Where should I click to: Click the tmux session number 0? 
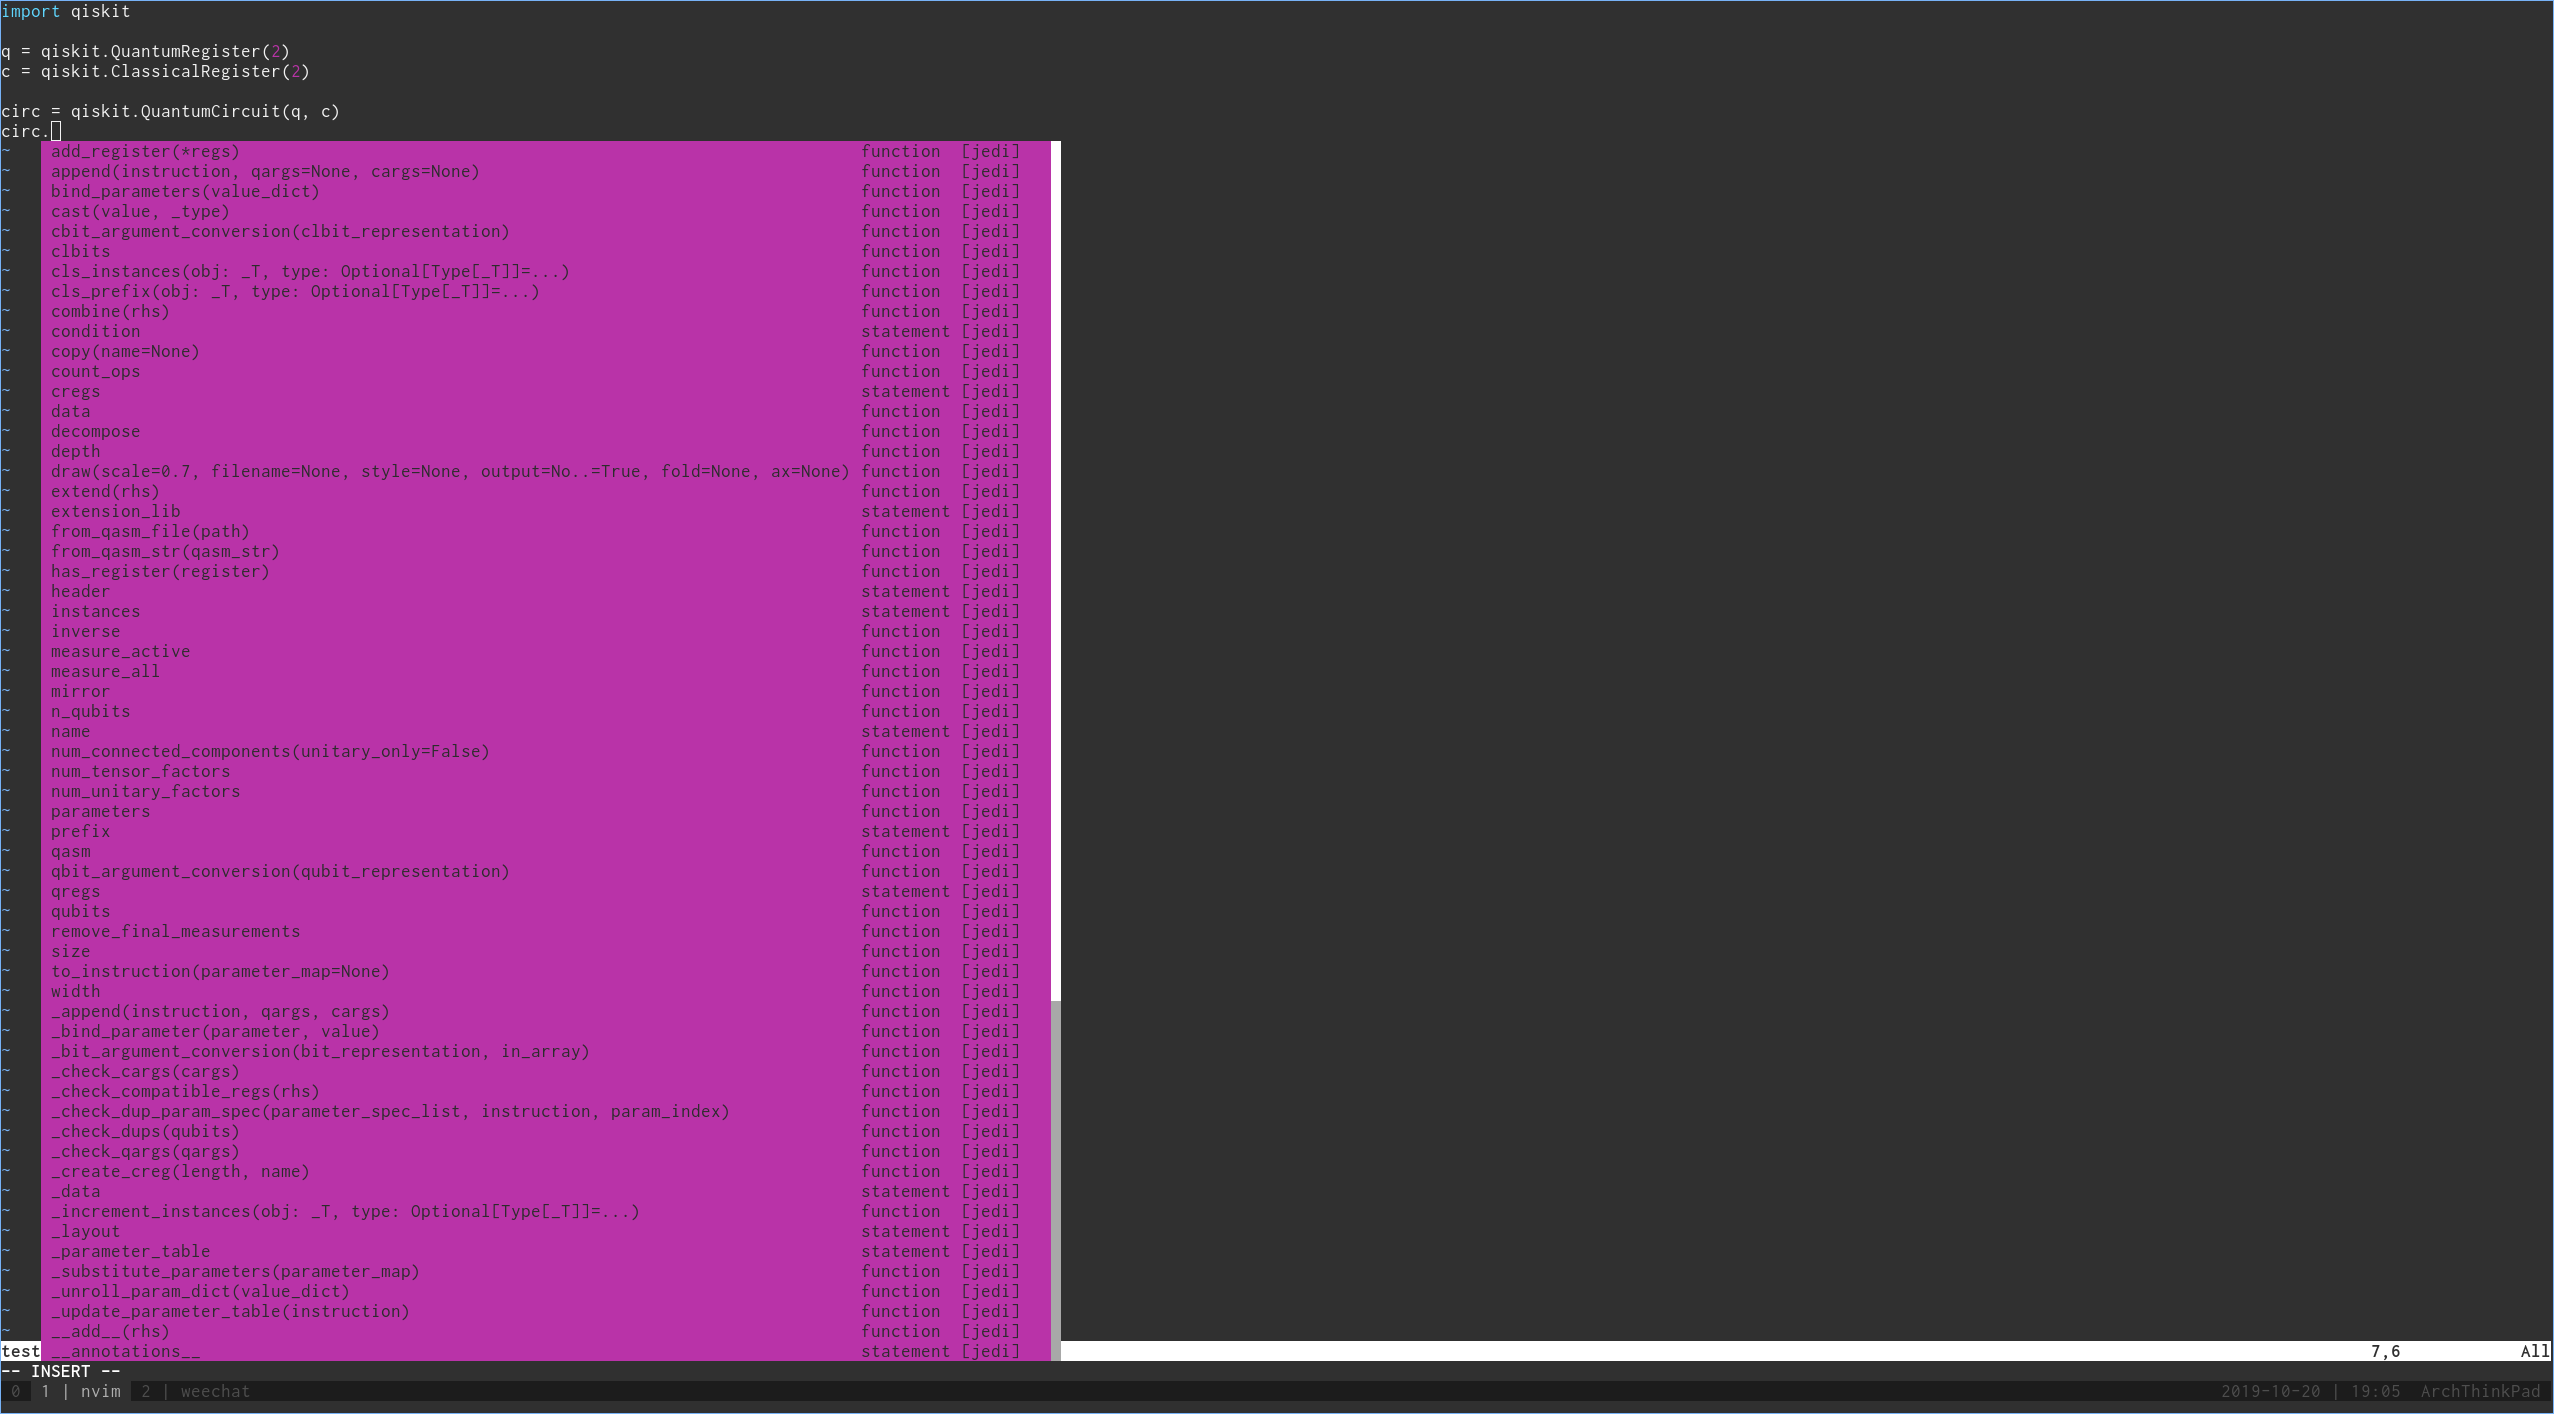(x=16, y=1391)
